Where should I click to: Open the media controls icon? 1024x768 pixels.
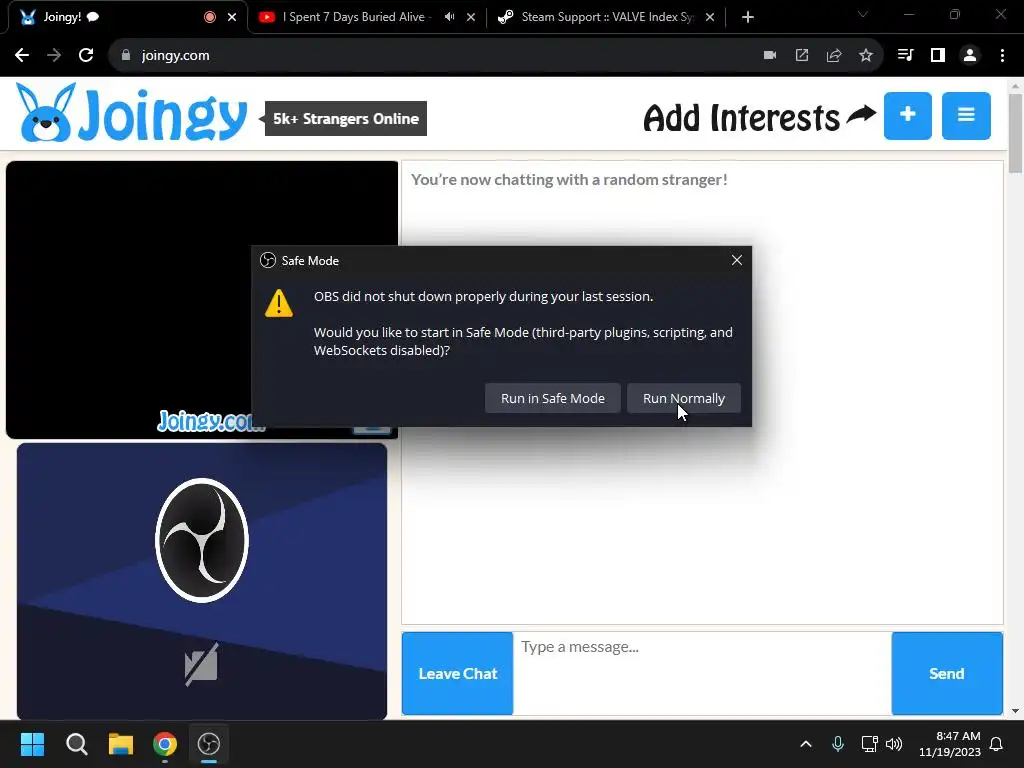pos(905,56)
